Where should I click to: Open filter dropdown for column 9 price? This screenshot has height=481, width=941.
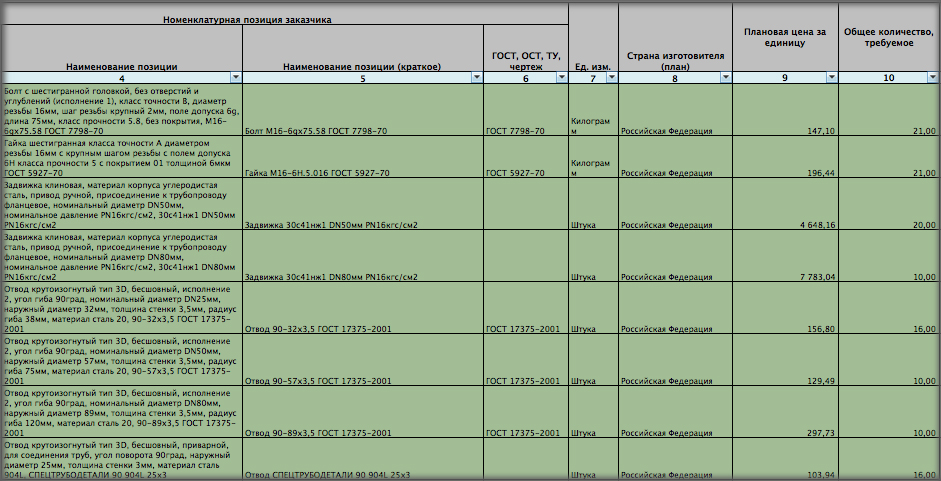830,77
